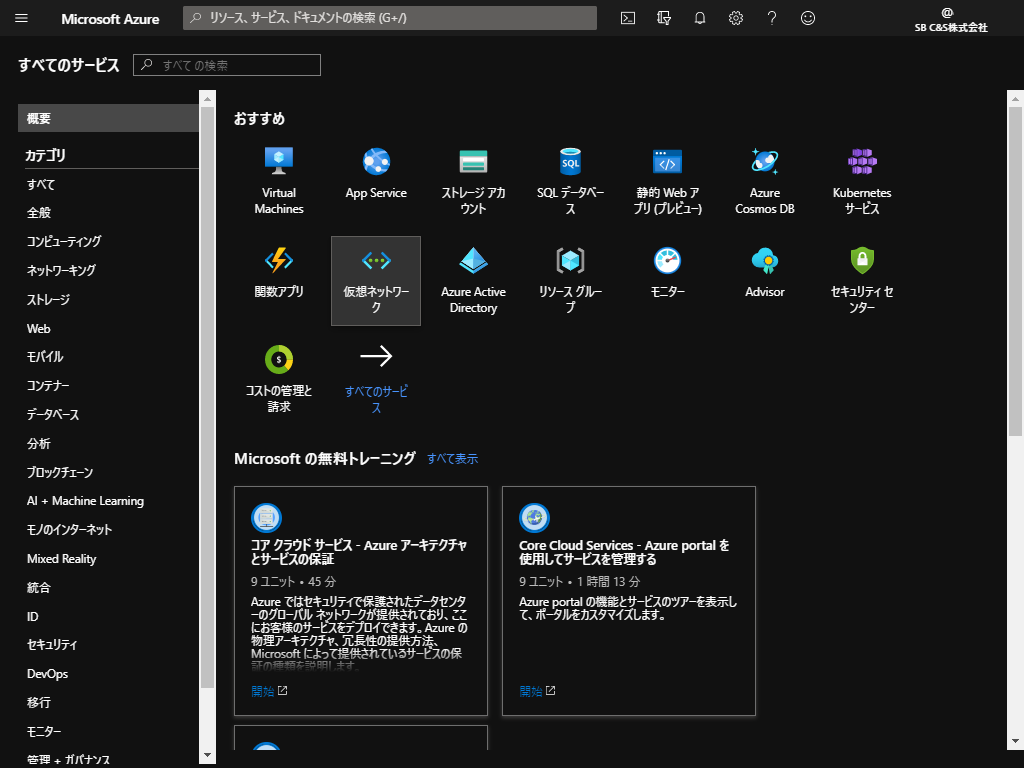Click sidebar scrollbar up arrow
This screenshot has height=768, width=1024.
(207, 99)
